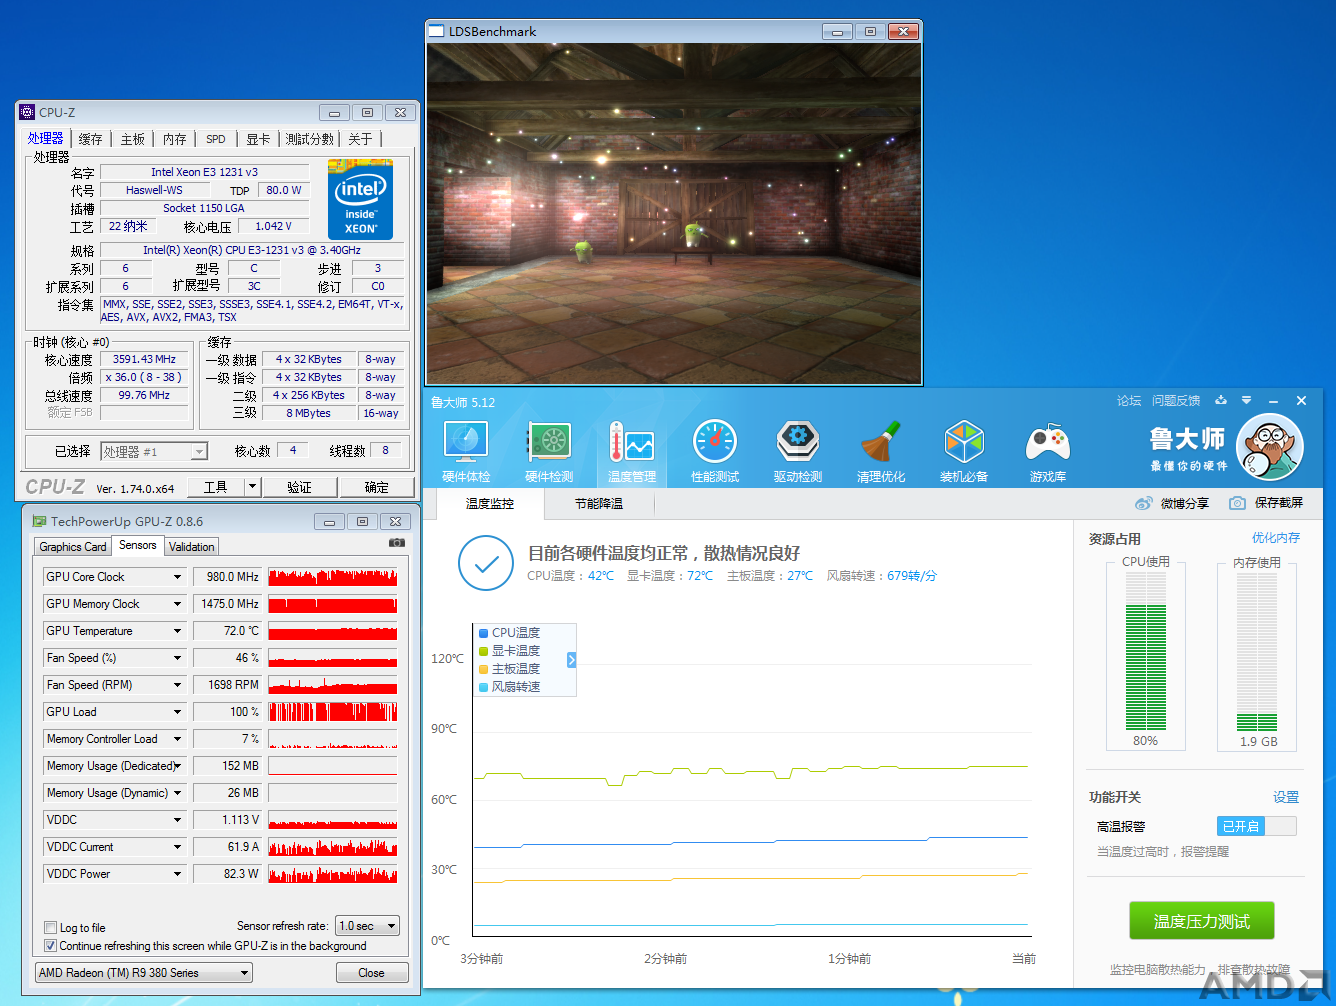
Task: Click the LDSBenchmark title bar icon
Action: pyautogui.click(x=436, y=31)
